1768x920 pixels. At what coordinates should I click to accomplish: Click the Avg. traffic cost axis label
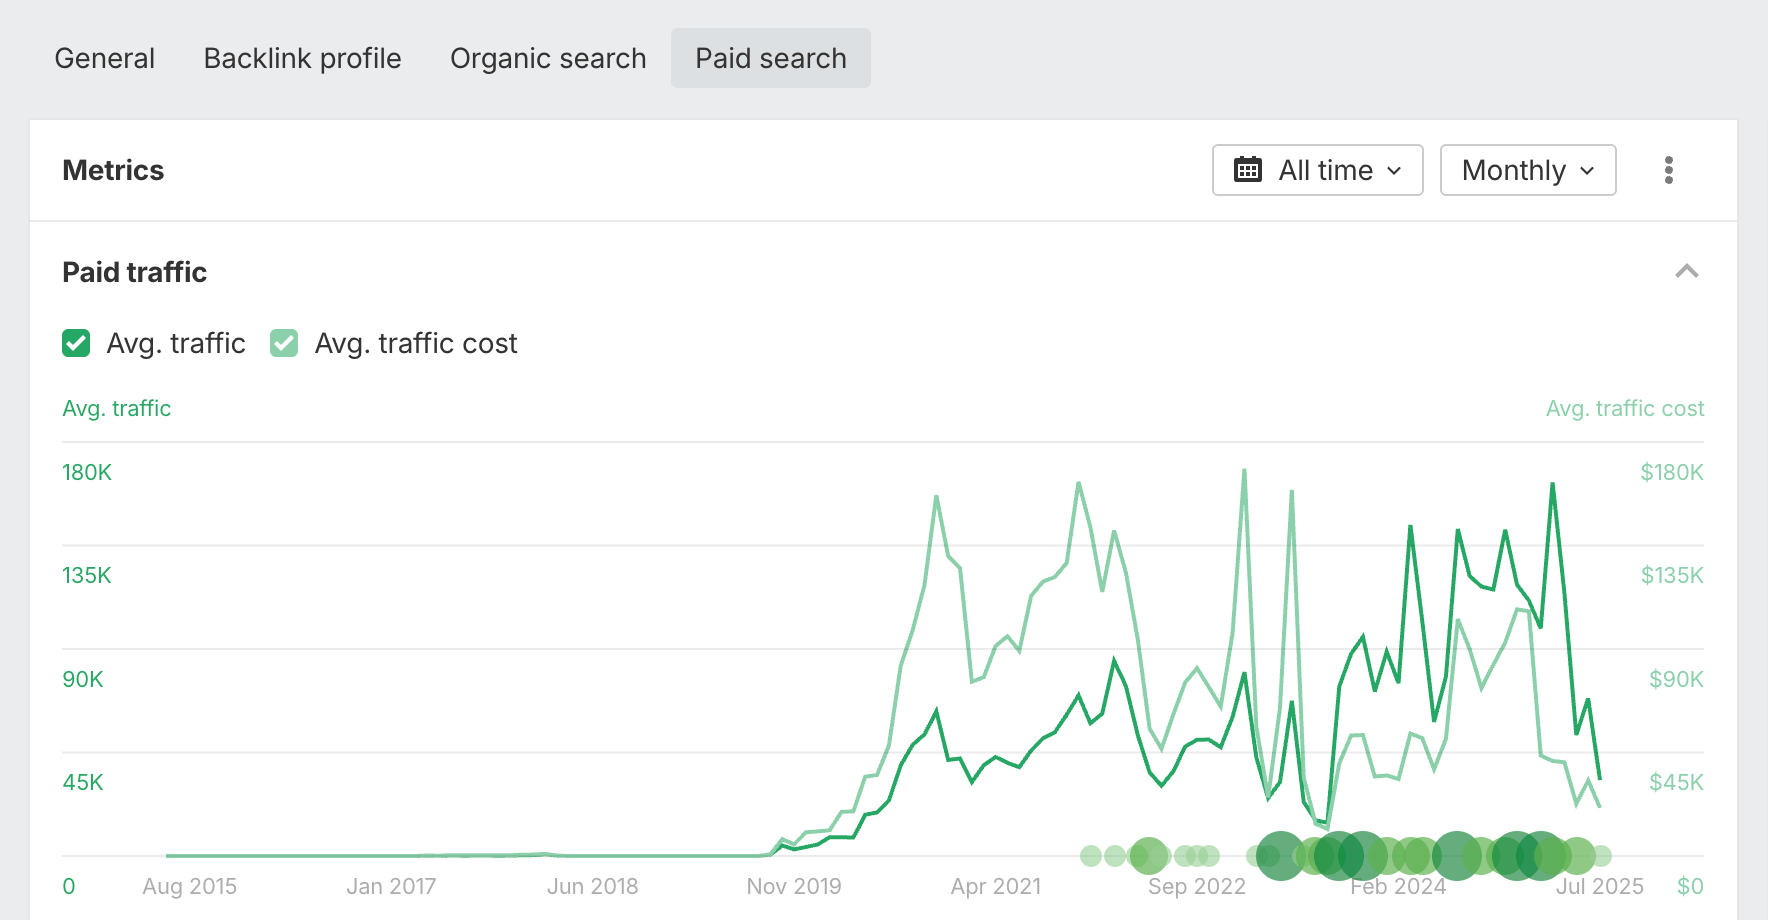1624,408
